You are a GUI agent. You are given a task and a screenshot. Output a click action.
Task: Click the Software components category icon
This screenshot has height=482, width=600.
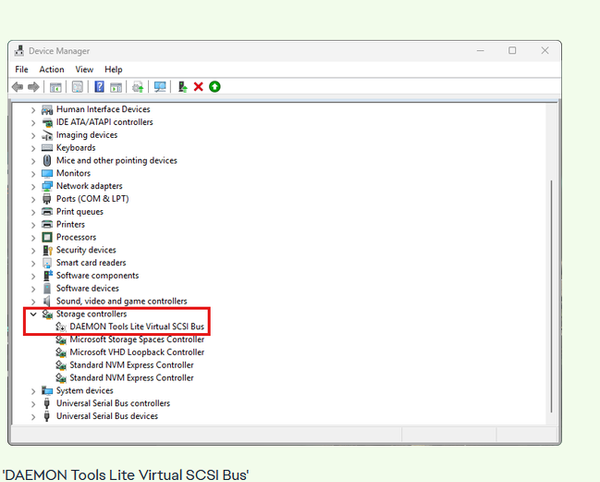(48, 275)
